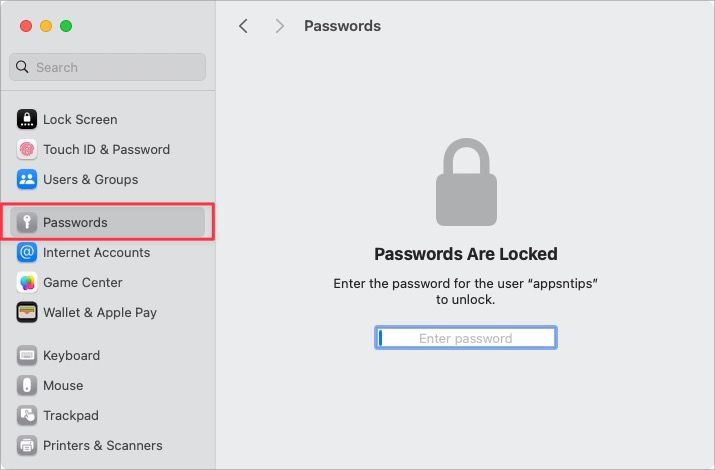Select the Mouse settings icon
Screen dimensions: 715x470
[x=27, y=386]
